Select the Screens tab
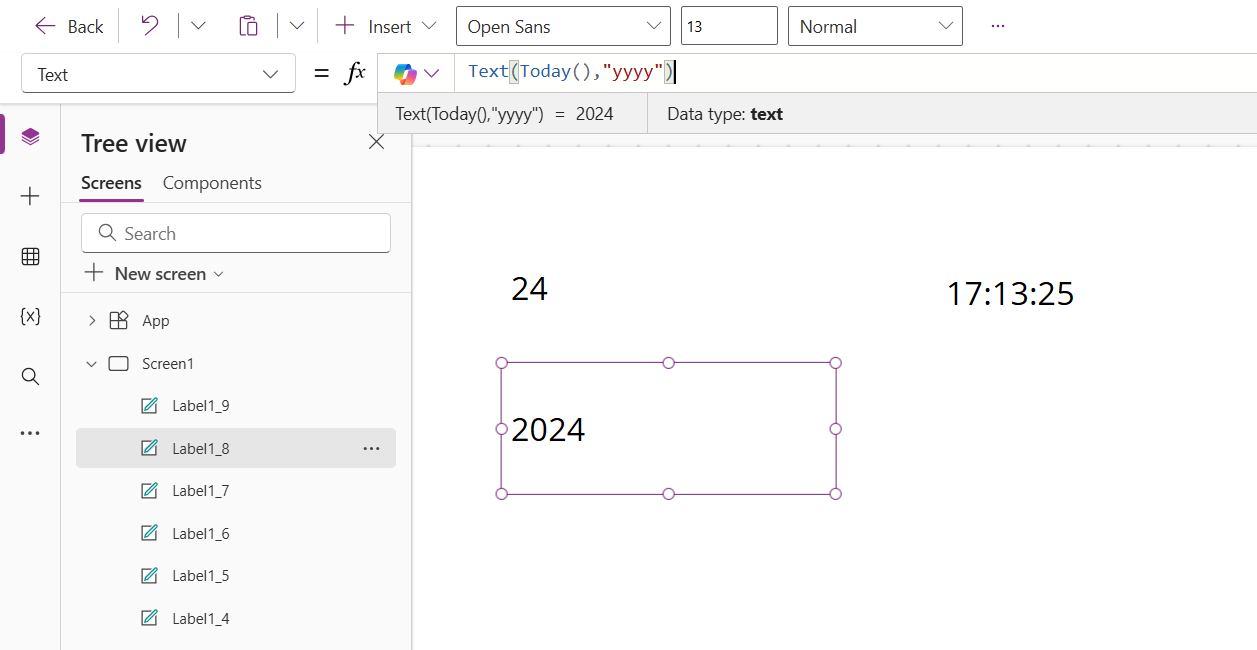This screenshot has width=1257, height=650. 110,183
